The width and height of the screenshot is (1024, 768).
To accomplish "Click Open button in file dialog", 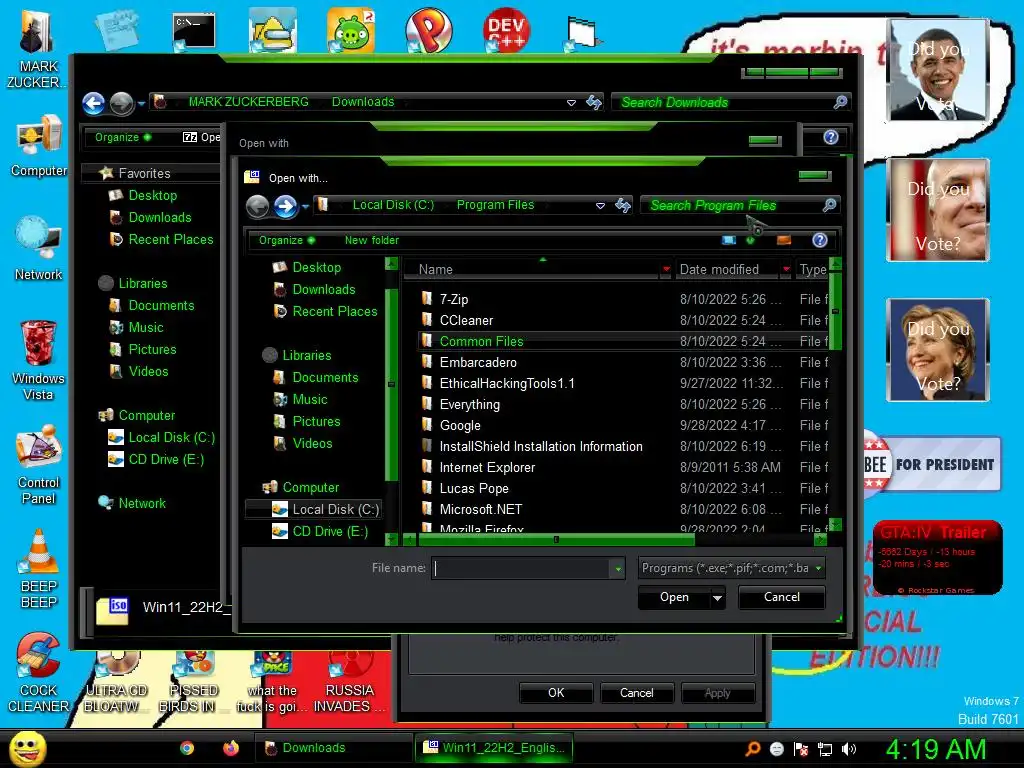I will click(x=674, y=598).
